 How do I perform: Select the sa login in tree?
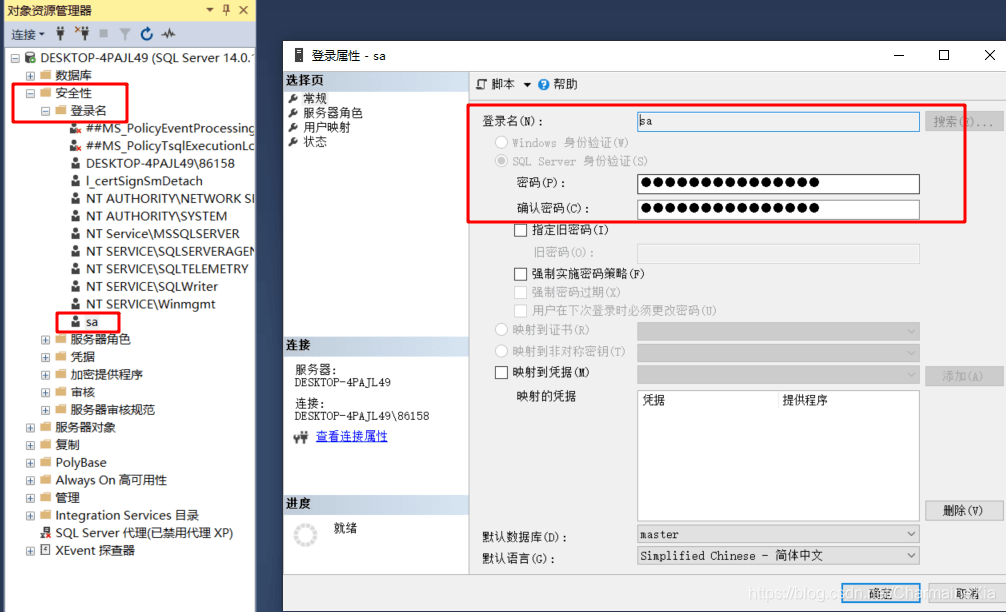91,322
